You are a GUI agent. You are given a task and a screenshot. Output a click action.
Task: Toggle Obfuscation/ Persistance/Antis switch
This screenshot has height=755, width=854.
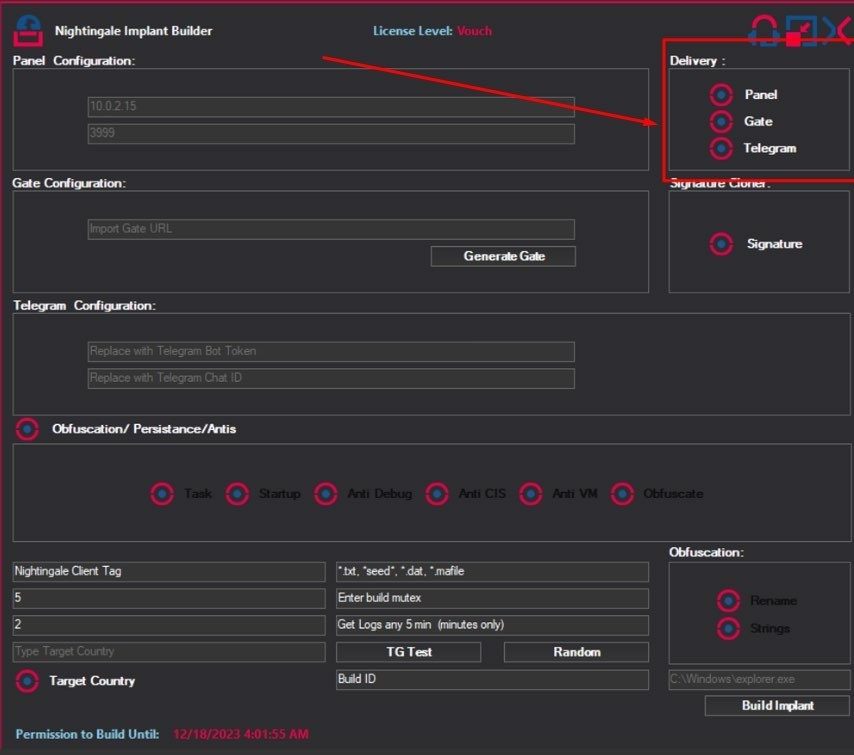click(x=27, y=429)
